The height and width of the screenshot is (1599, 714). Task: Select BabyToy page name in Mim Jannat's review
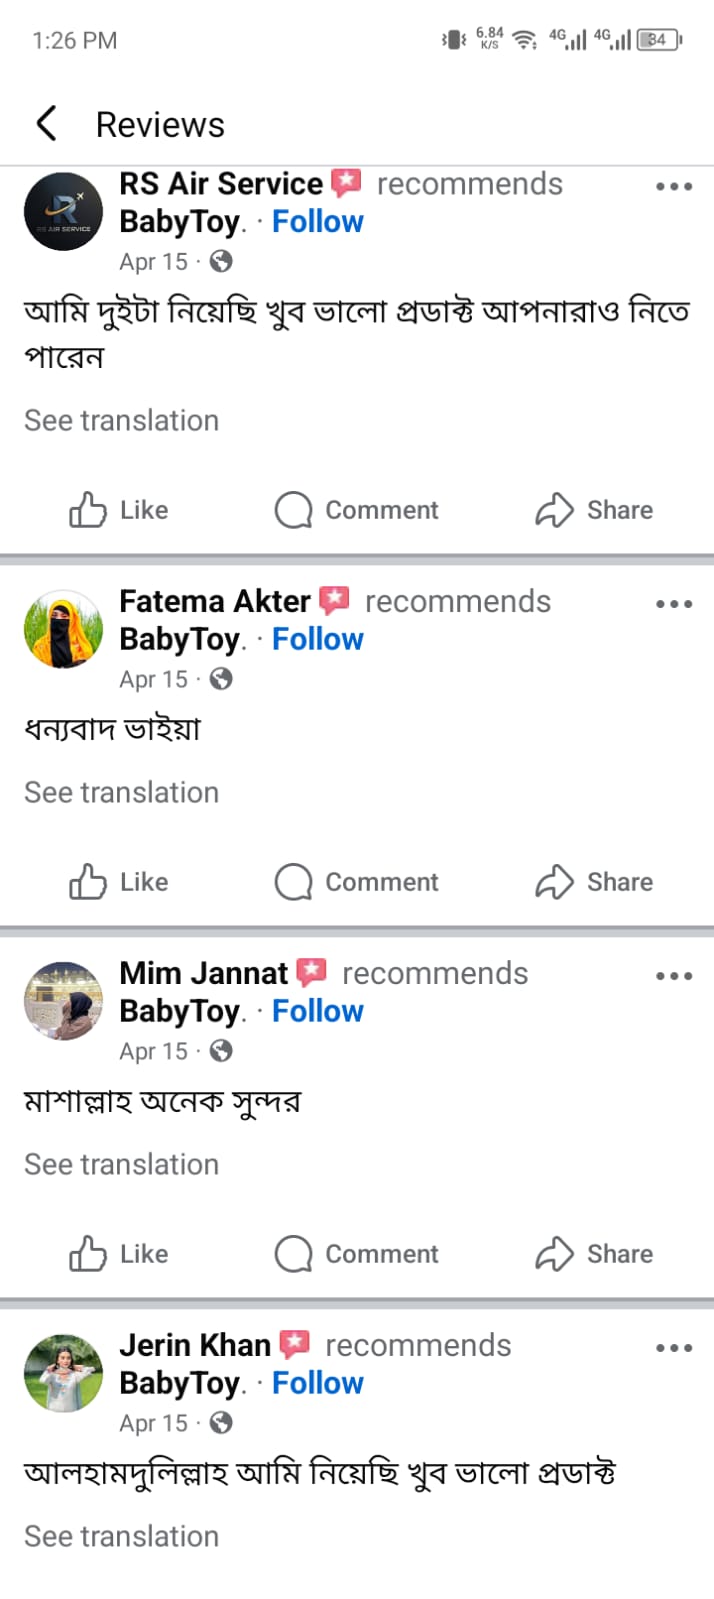point(180,1011)
